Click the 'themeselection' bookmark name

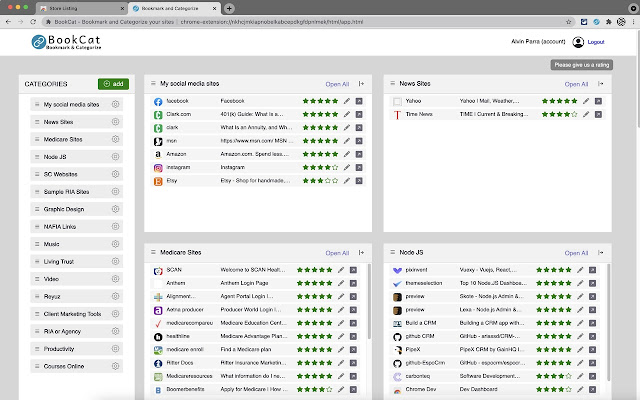pos(424,283)
